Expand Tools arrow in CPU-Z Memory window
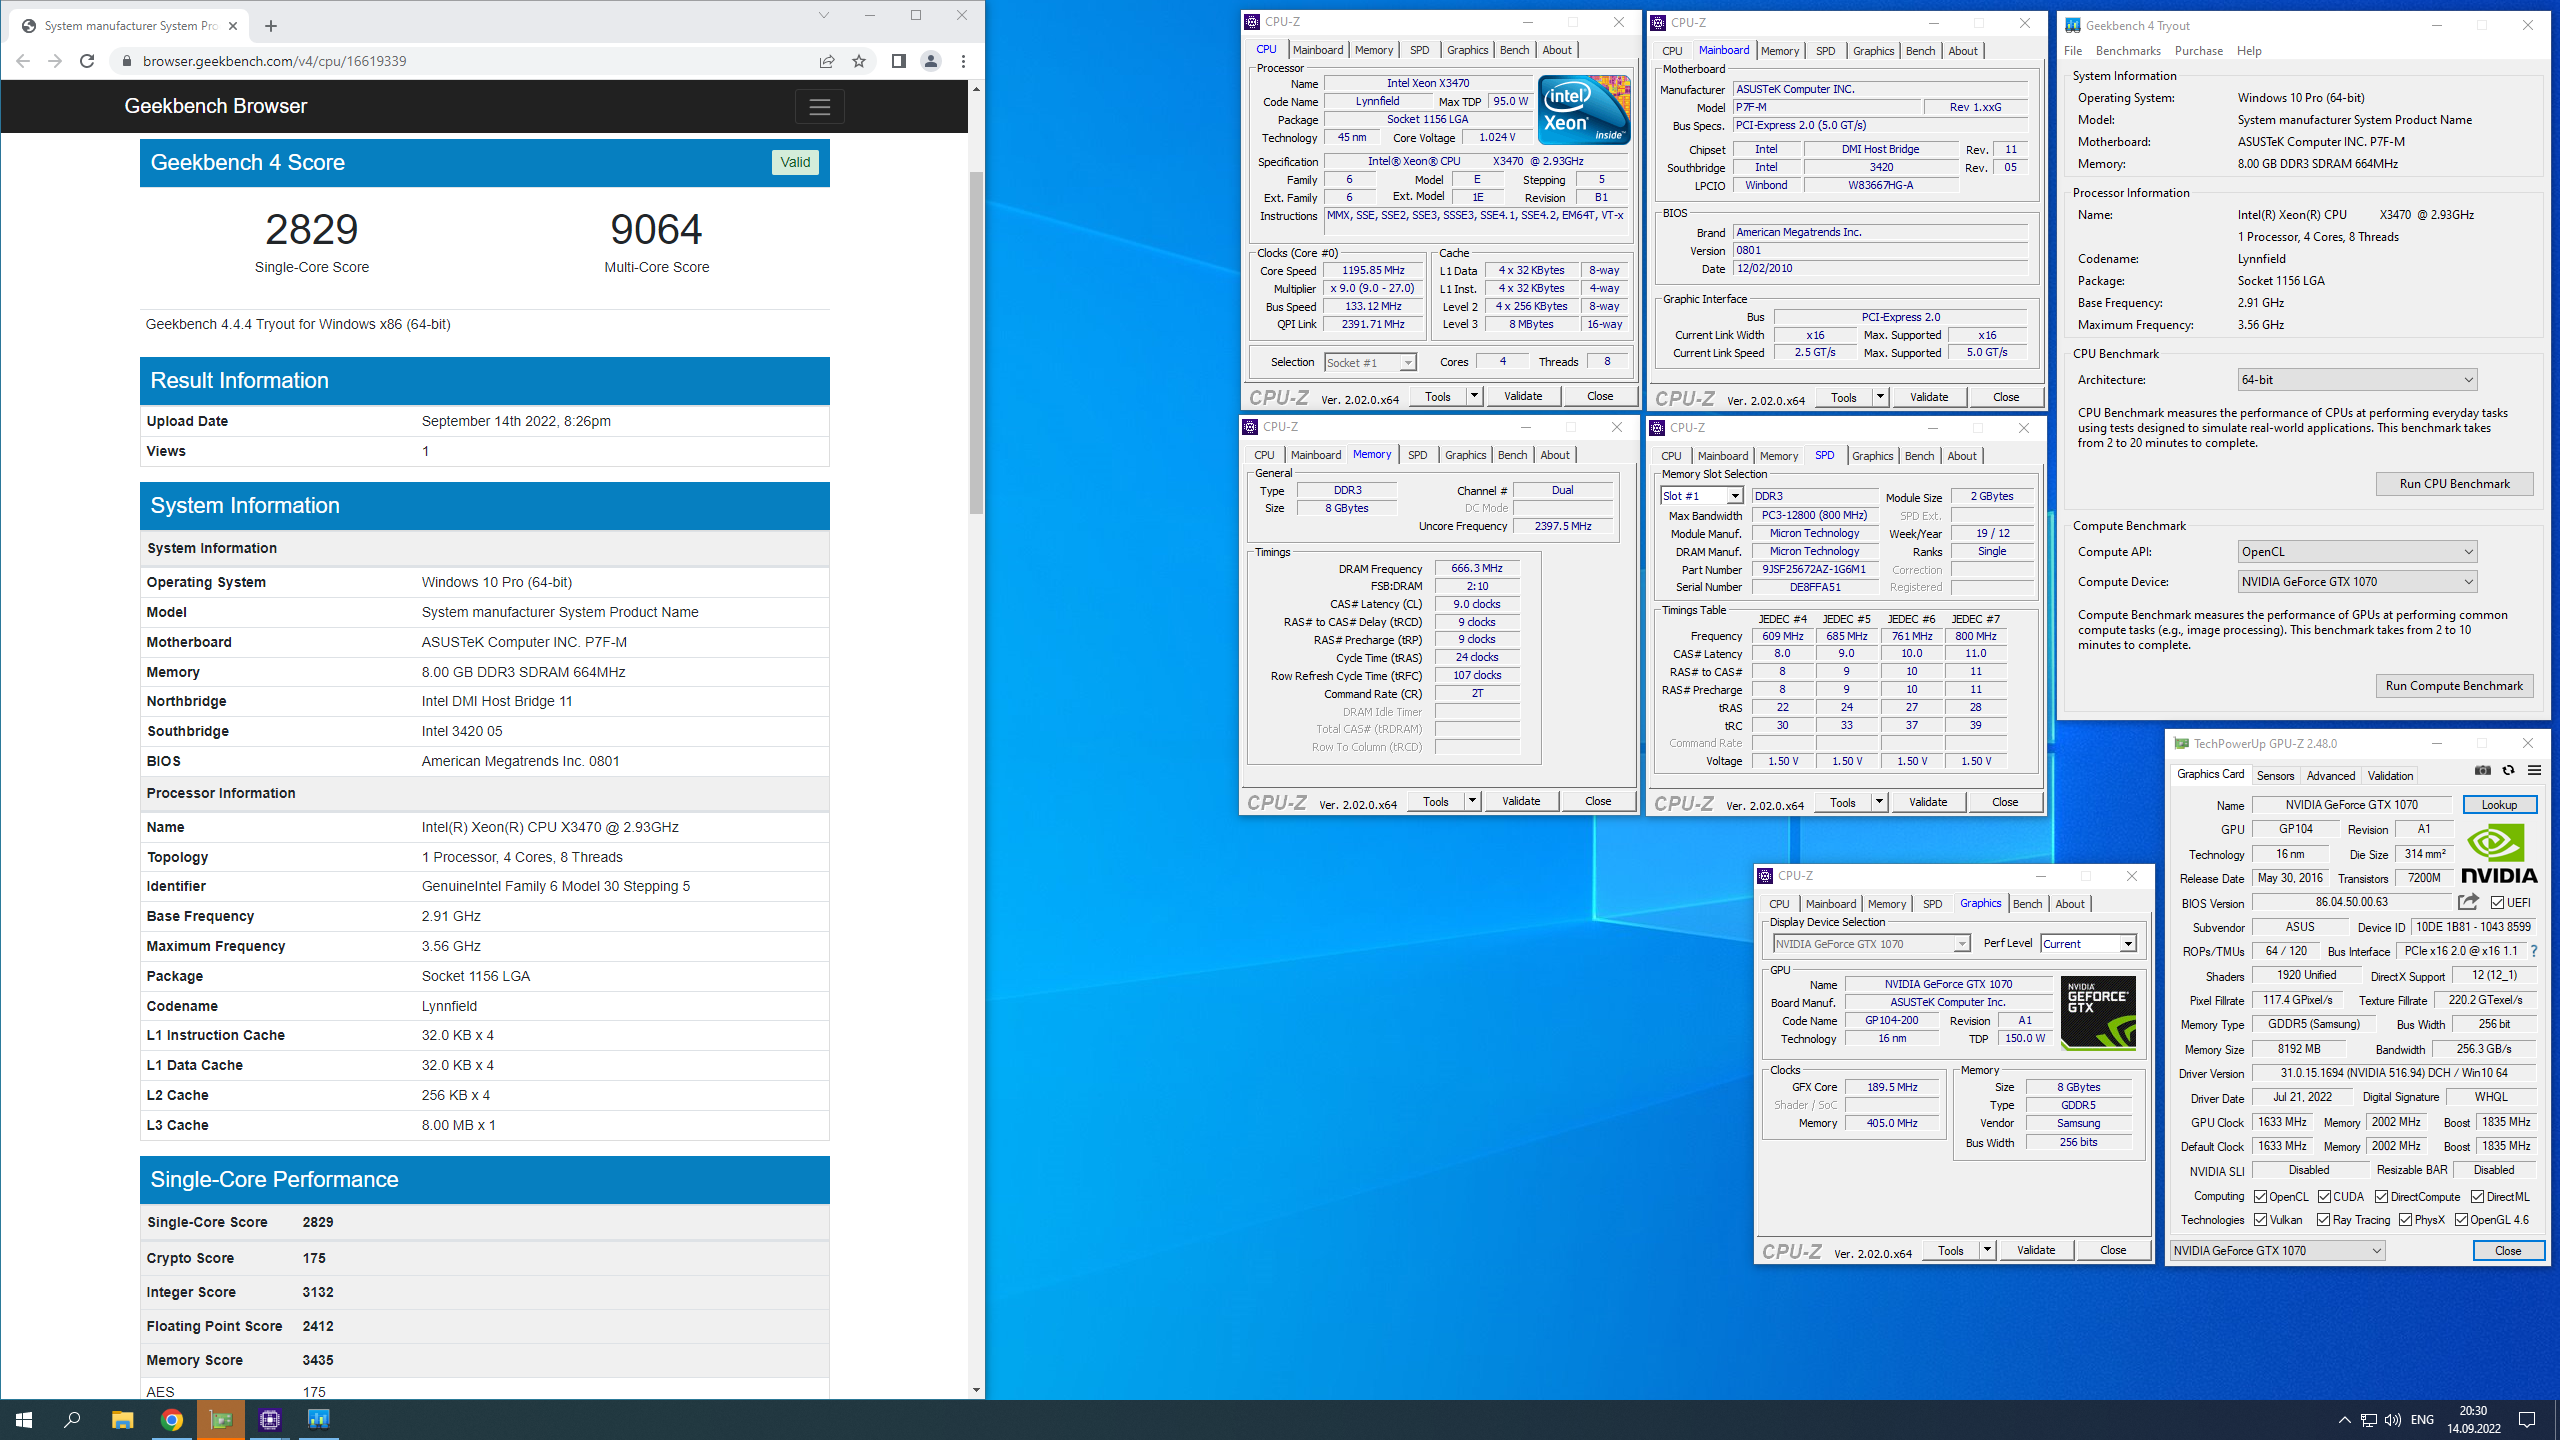Screen dimensions: 2560x1440 pos(1472,801)
